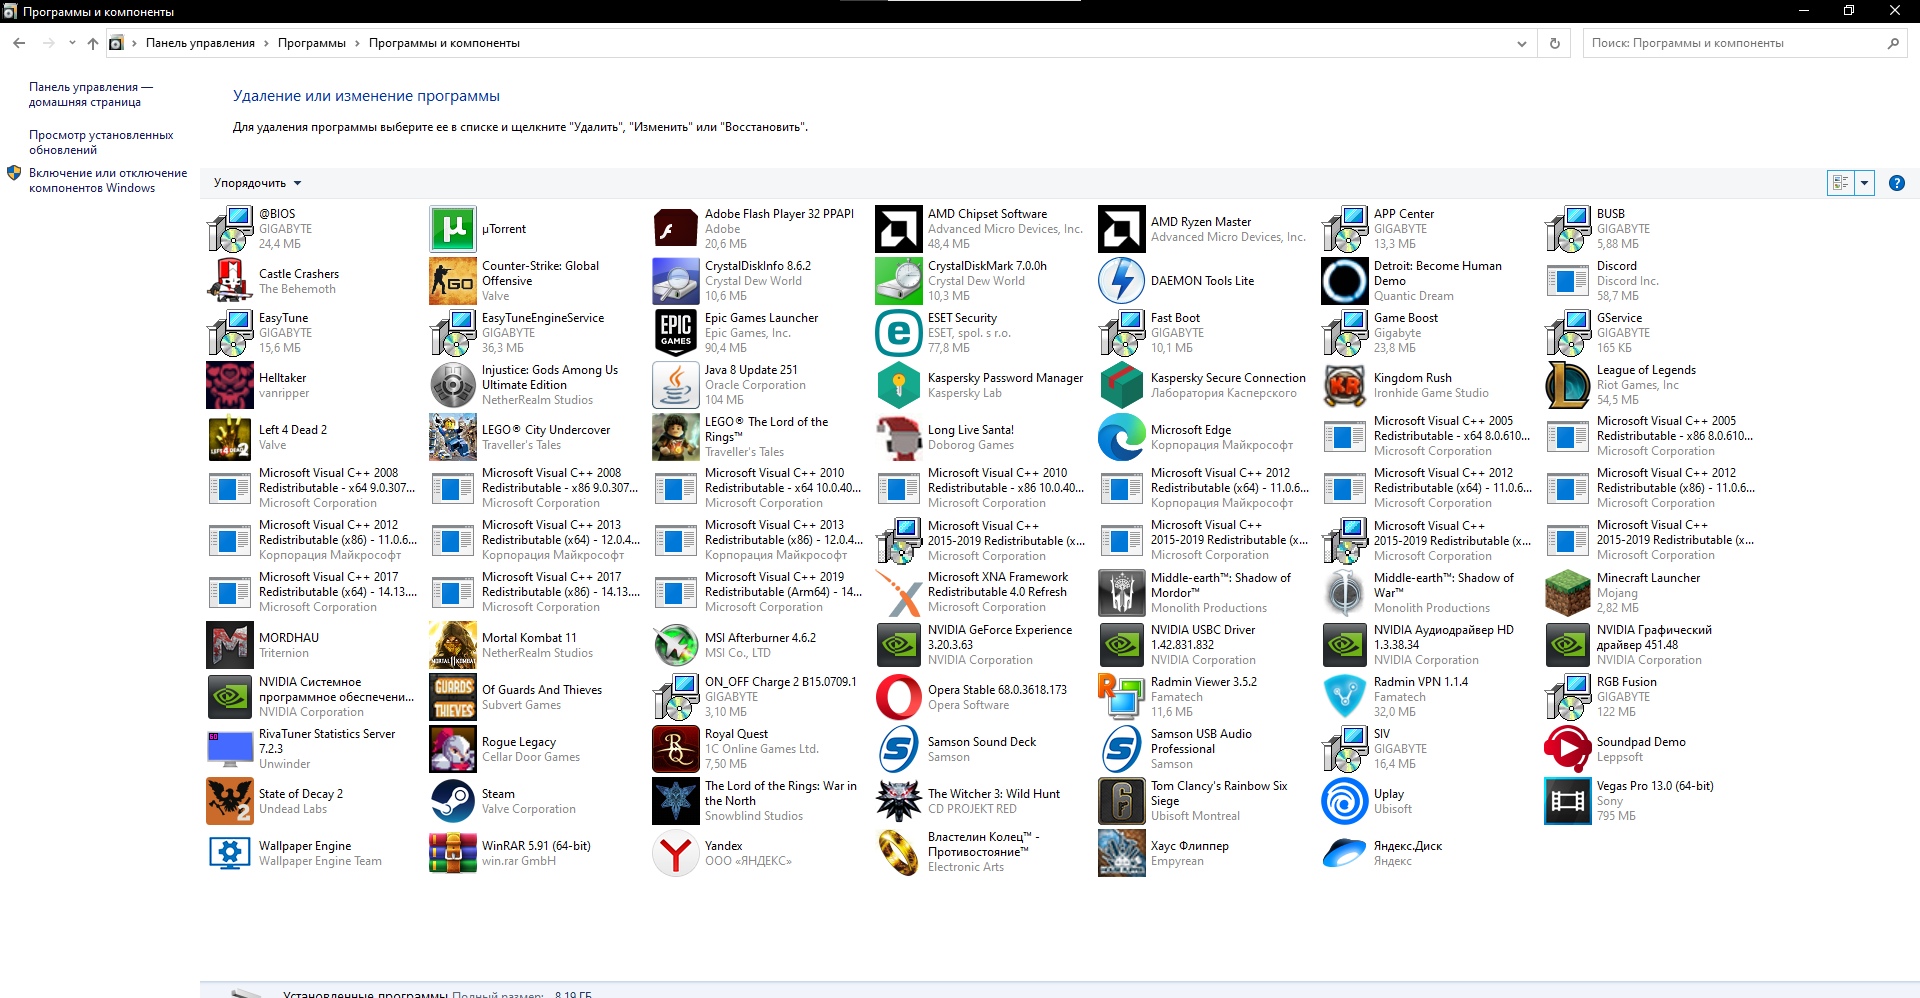
Task: Click the Kingdom Rush icon
Action: (1345, 385)
